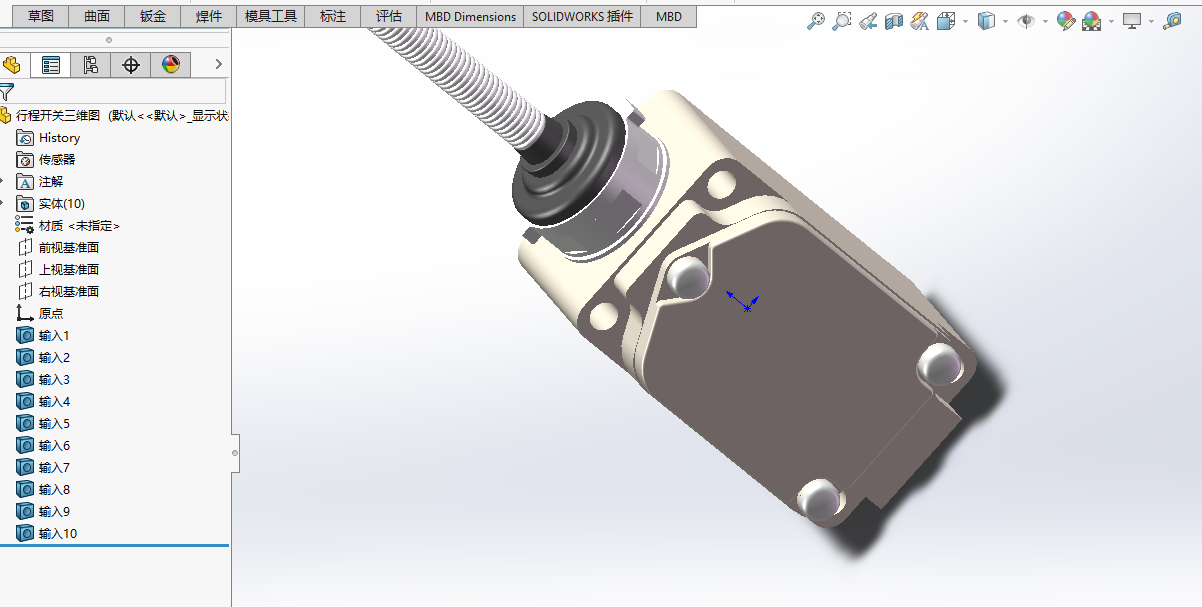Select imported feature 输入7
This screenshot has width=1202, height=607.
pos(43,468)
